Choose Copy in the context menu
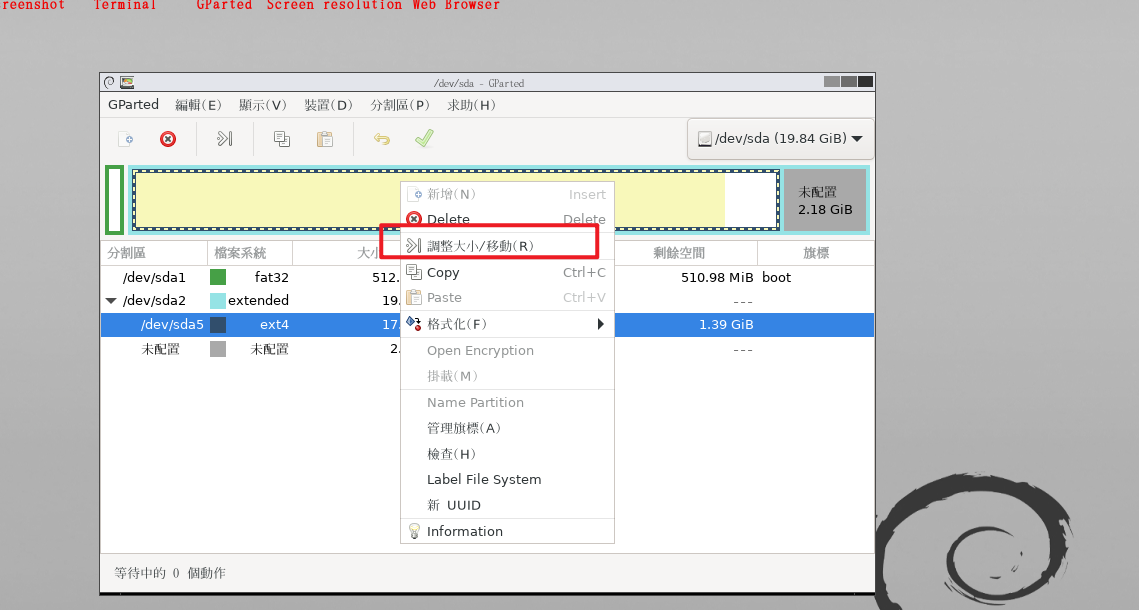The width and height of the screenshot is (1139, 610). tap(507, 272)
